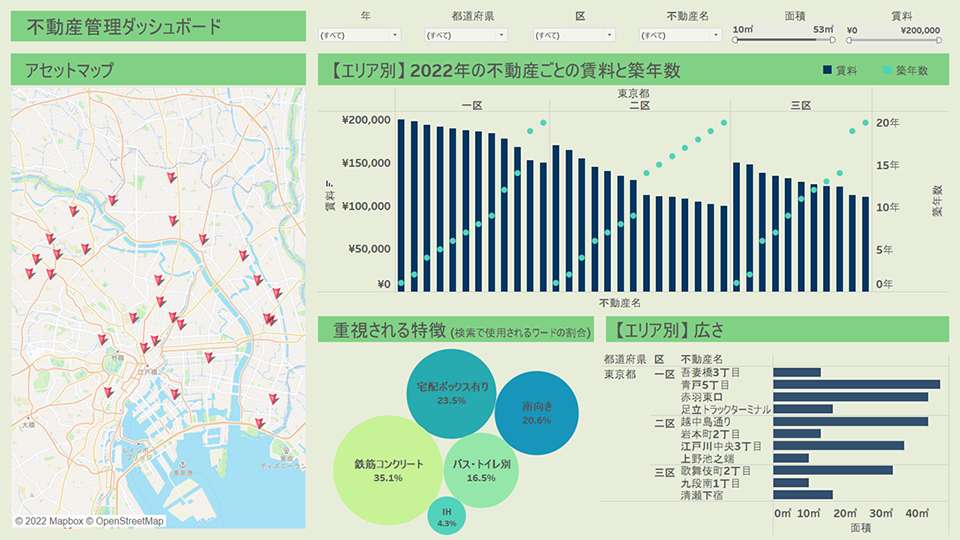The height and width of the screenshot is (540, 960).
Task: Click the 面積 slider minimum handle
Action: [x=737, y=40]
